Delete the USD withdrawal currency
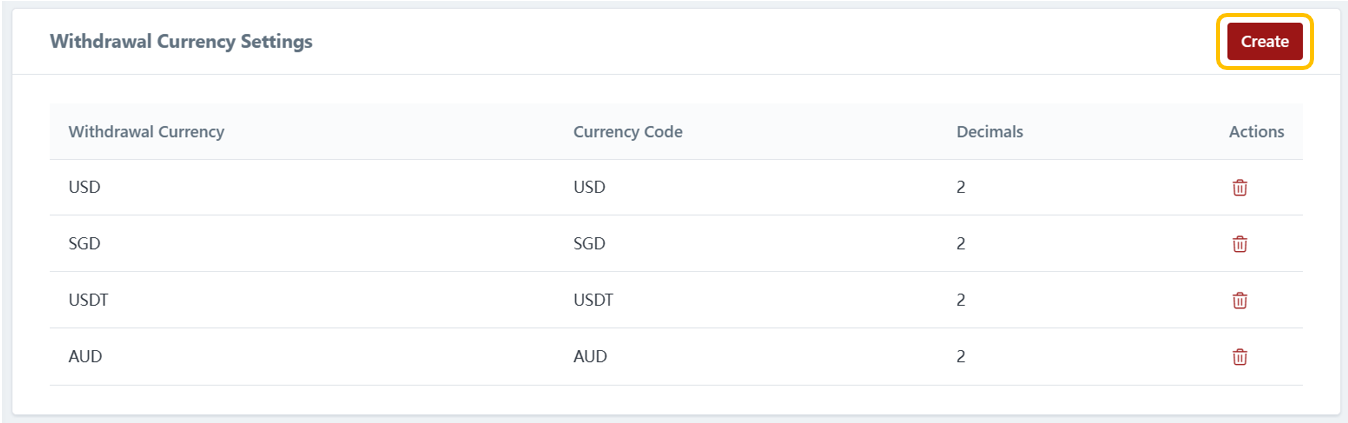Viewport: 1348px width, 423px height. 1239,187
